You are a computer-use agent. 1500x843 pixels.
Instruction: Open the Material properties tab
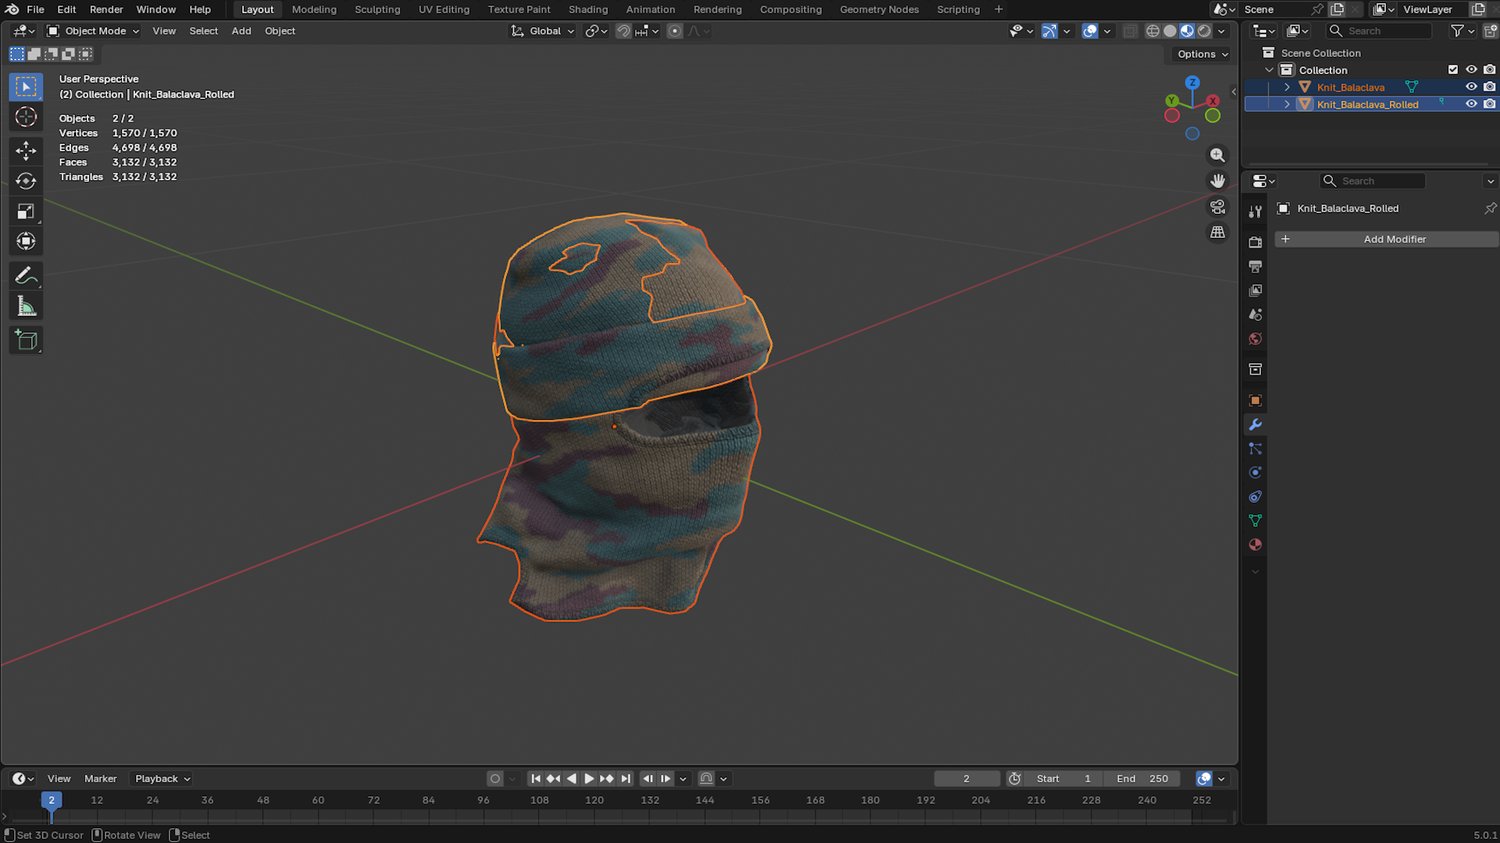(1255, 545)
